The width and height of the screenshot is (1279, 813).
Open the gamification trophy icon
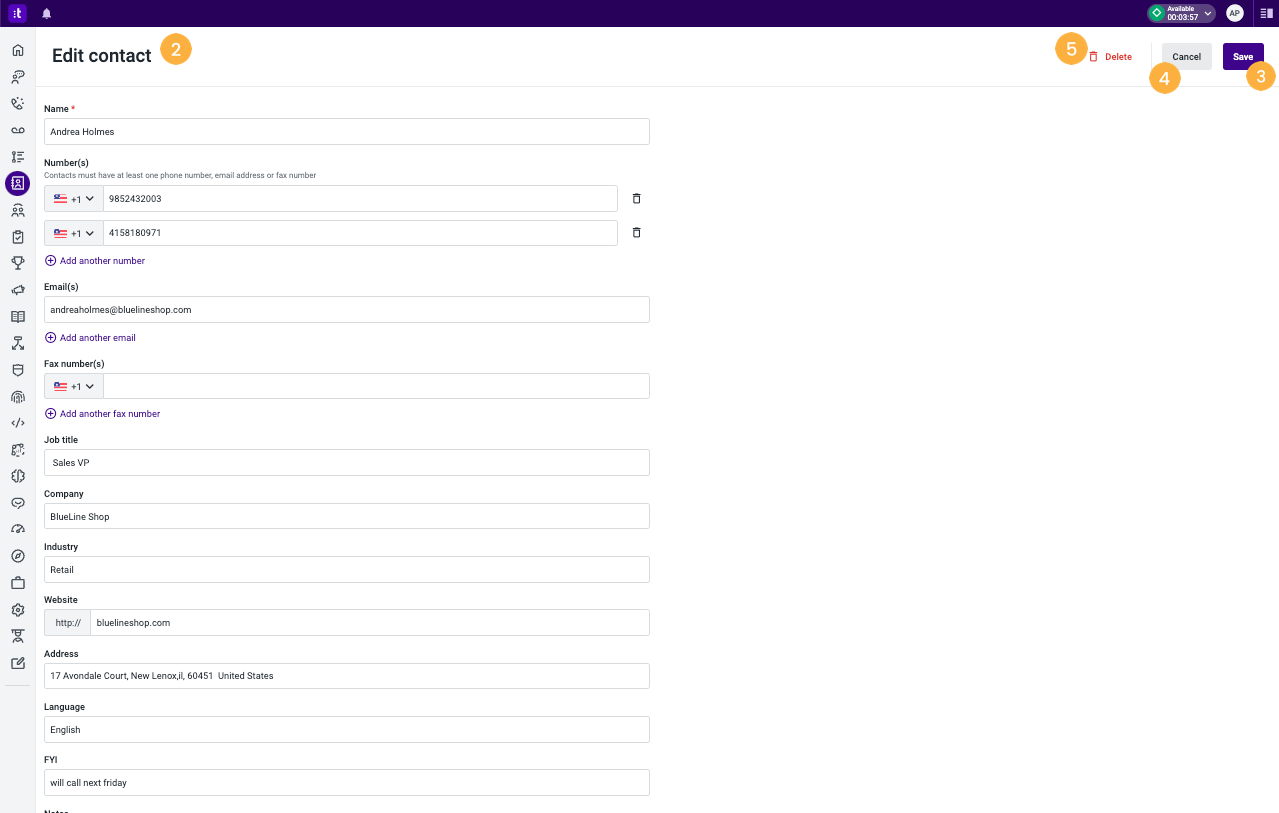click(17, 263)
